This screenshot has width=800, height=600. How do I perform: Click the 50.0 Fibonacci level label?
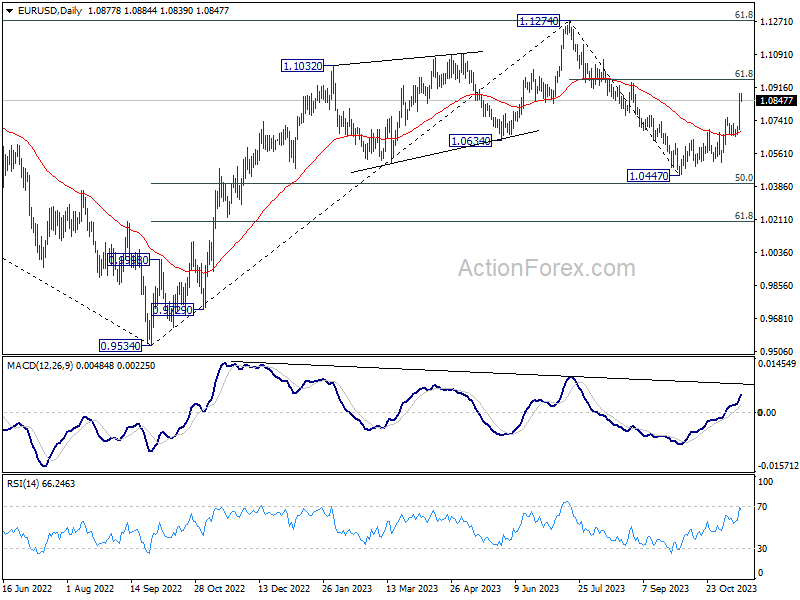tap(744, 178)
